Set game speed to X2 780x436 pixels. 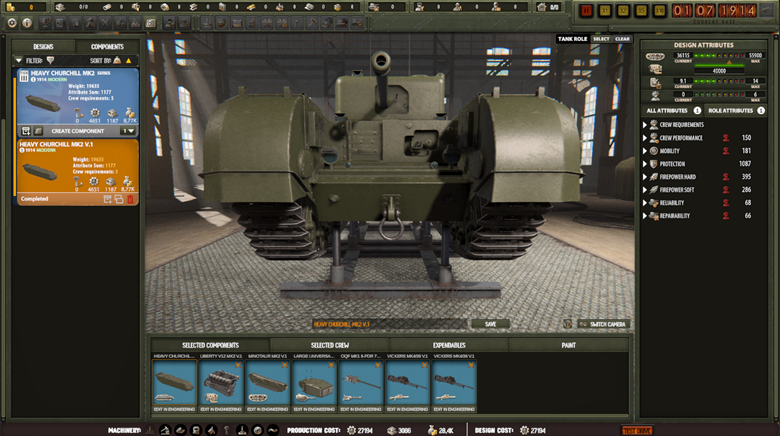point(623,10)
